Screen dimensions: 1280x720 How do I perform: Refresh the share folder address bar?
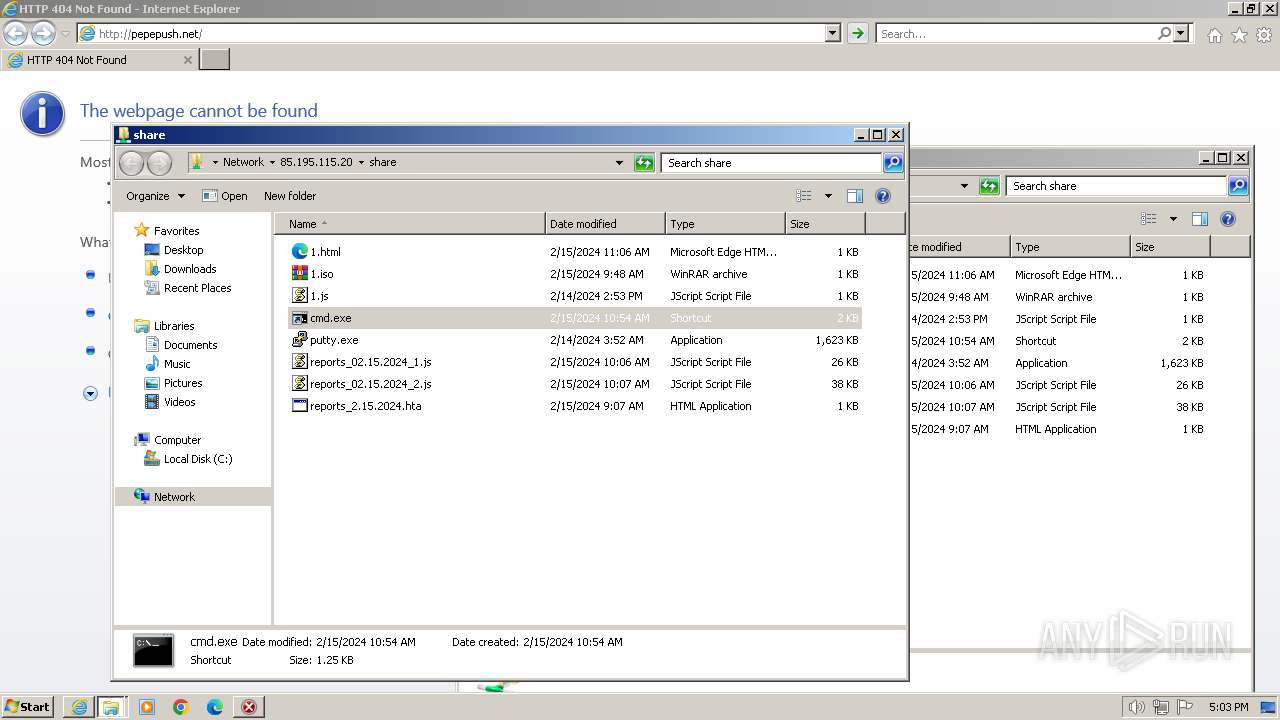(644, 162)
